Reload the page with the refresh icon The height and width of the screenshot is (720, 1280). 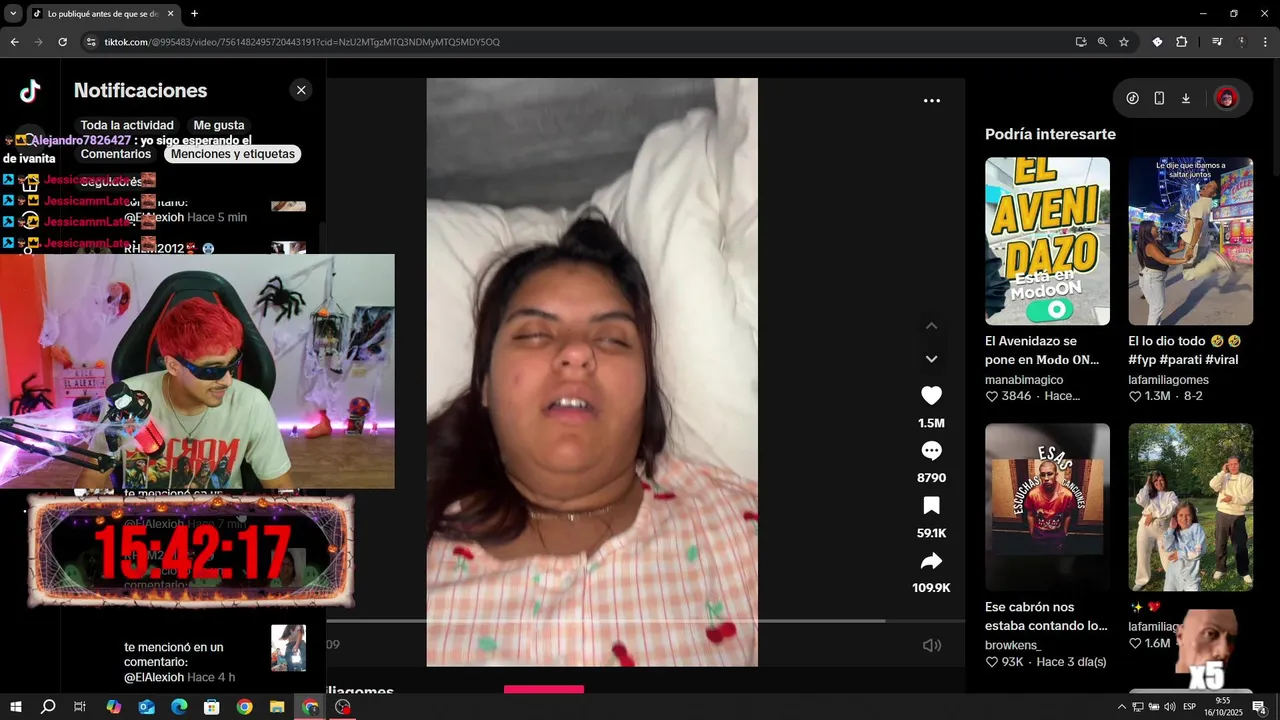[x=62, y=42]
